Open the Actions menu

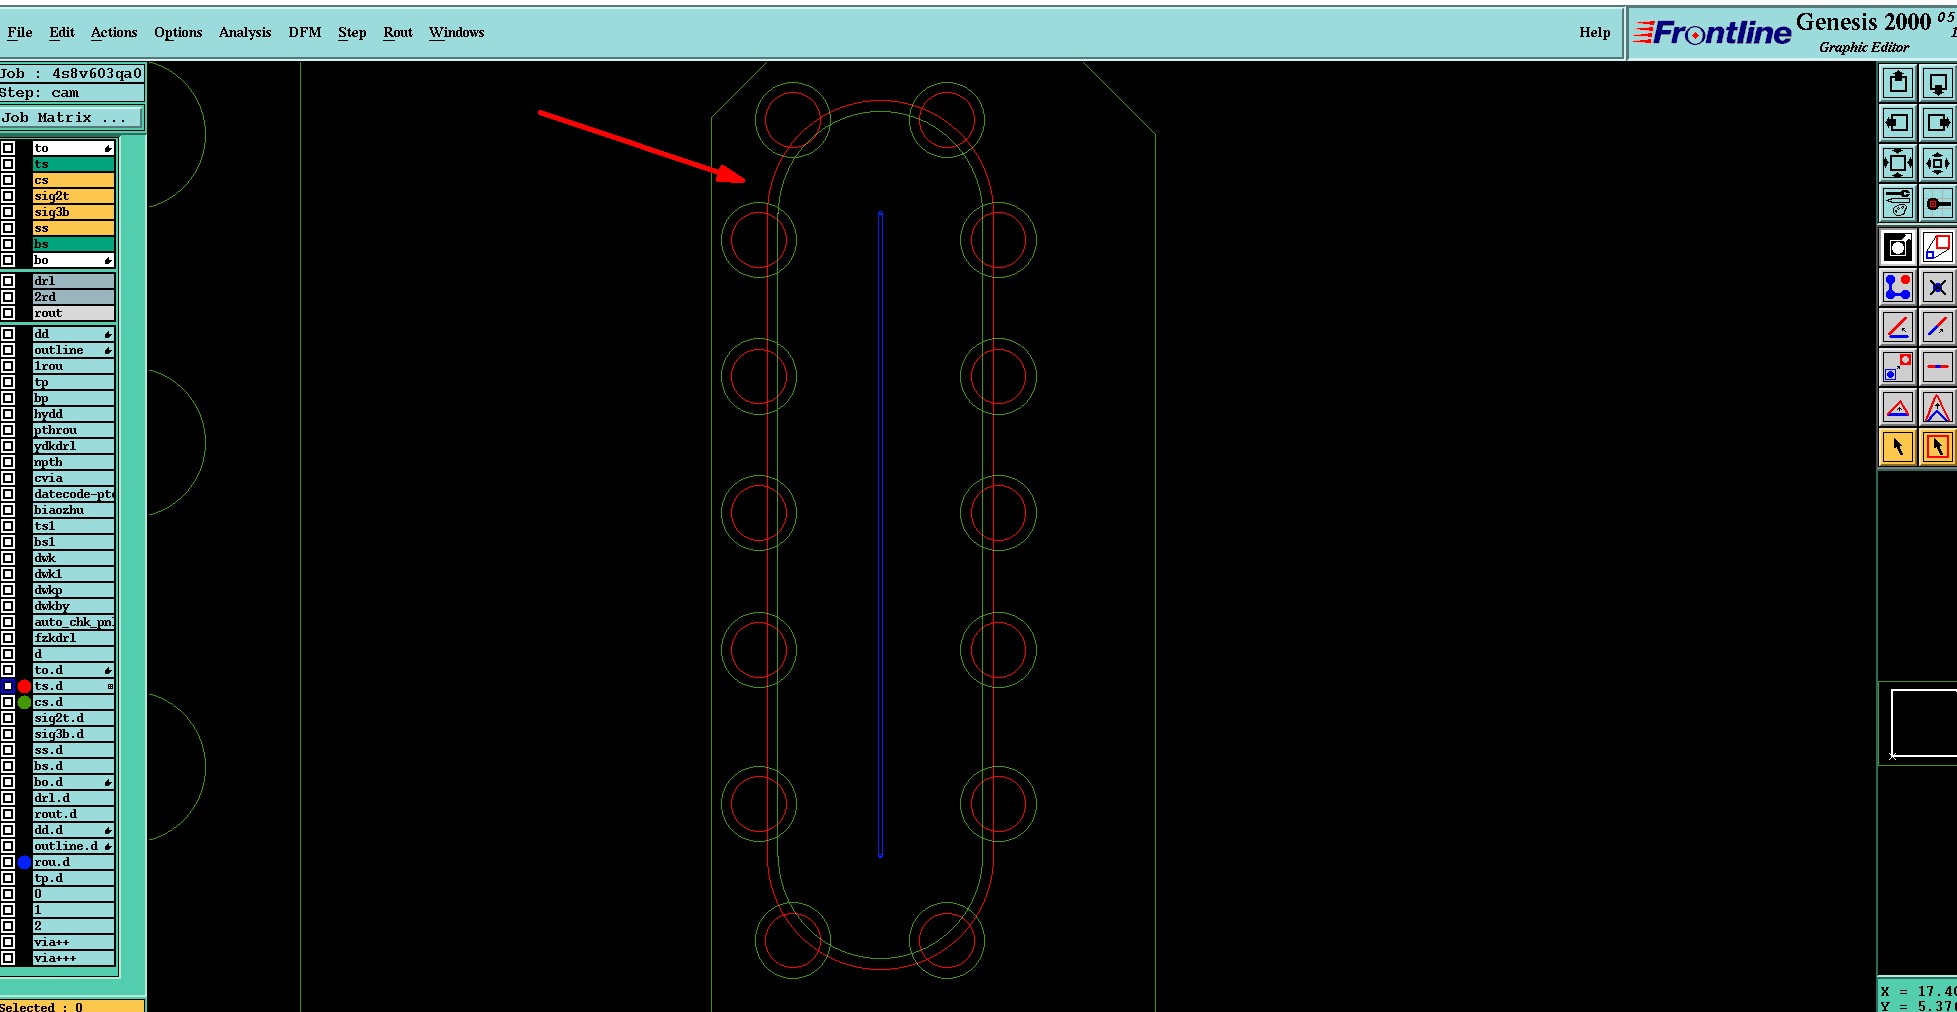[x=114, y=32]
